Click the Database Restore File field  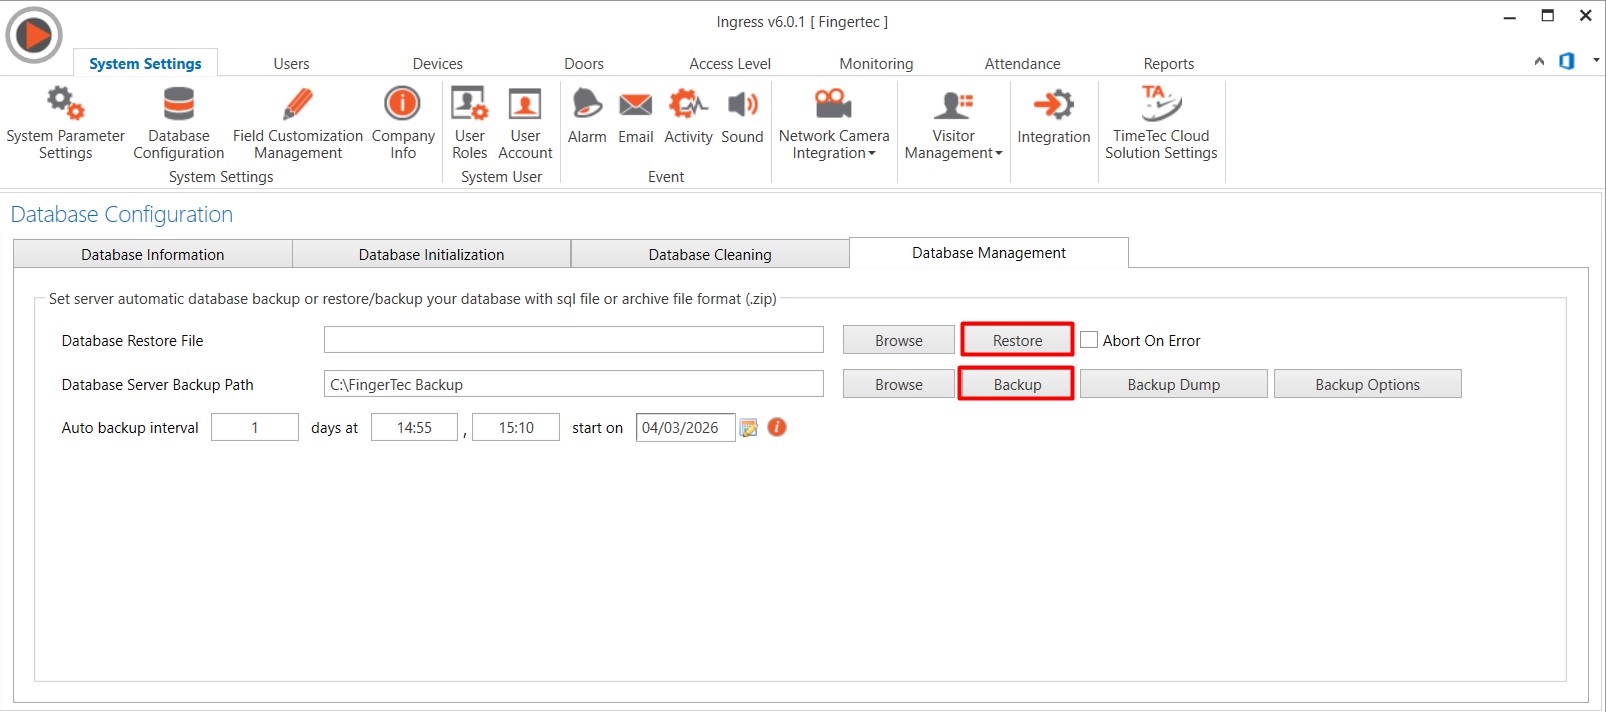click(573, 340)
